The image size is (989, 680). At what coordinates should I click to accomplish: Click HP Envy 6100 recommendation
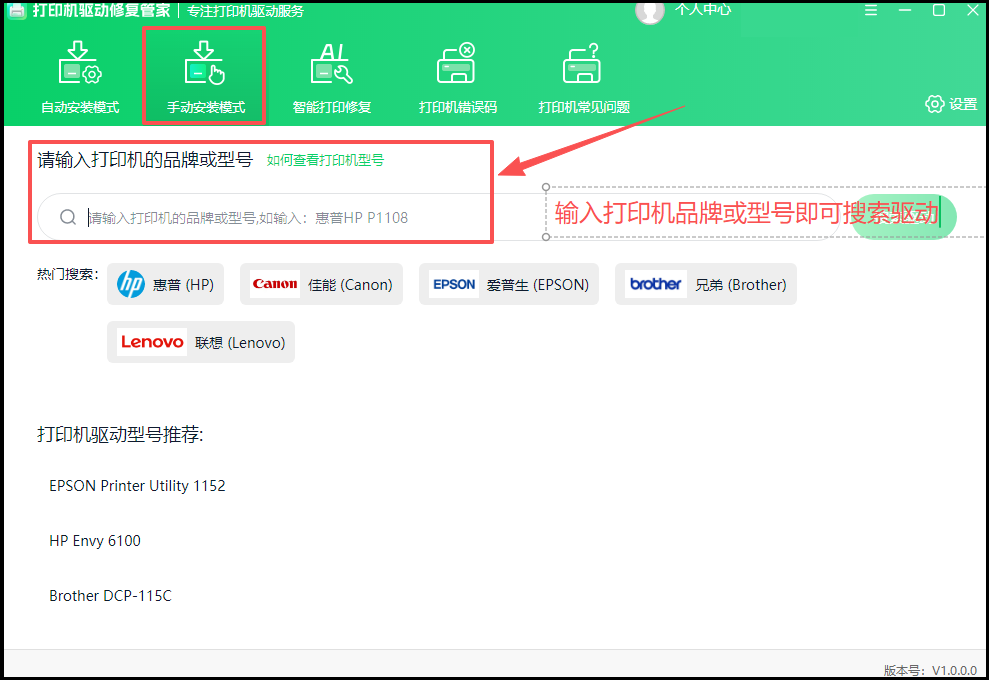coord(95,541)
